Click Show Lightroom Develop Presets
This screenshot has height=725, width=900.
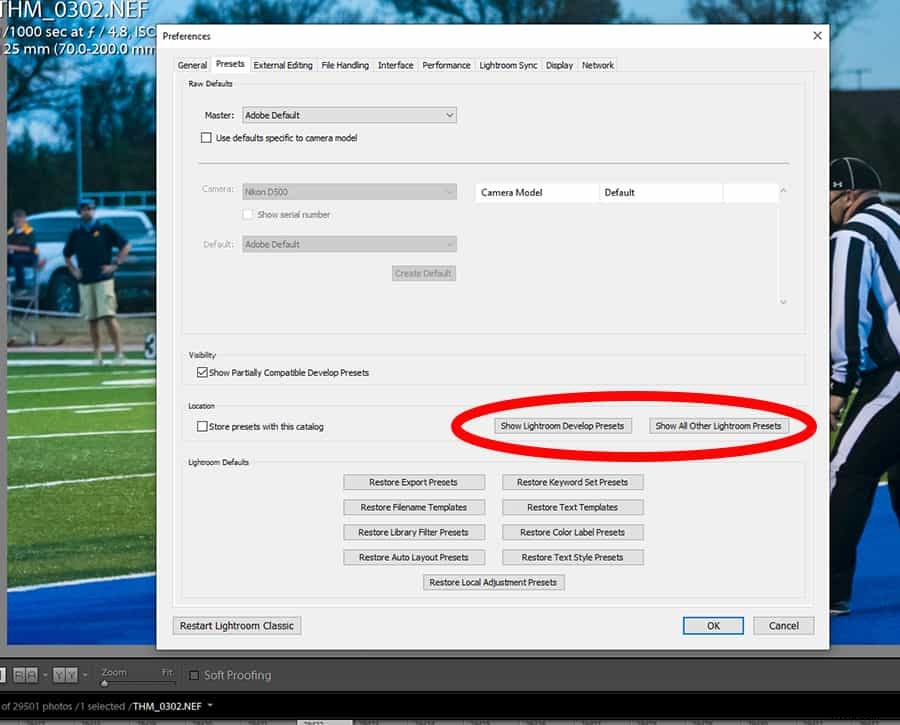pyautogui.click(x=565, y=425)
